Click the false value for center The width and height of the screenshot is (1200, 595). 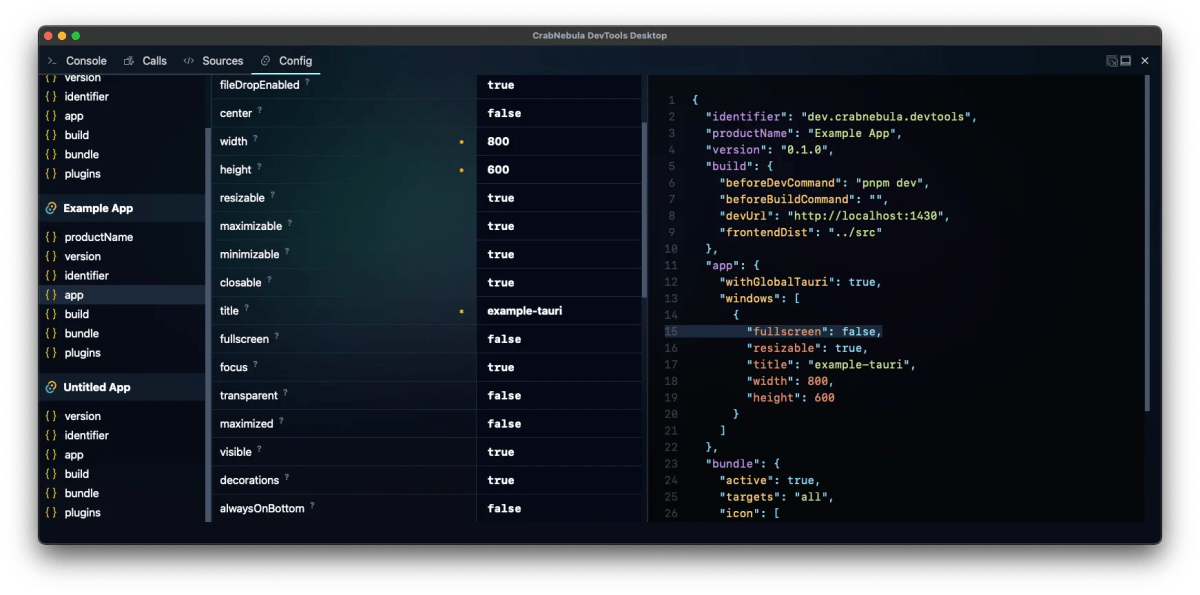tap(504, 113)
